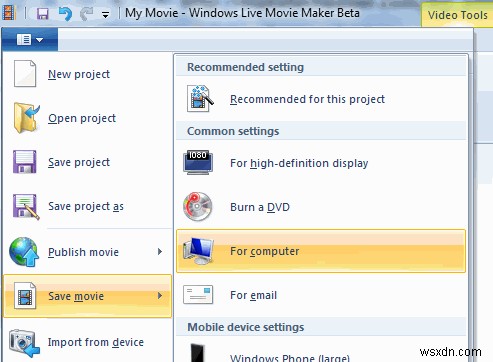493x362 pixels.
Task: Choose New project from the menu
Action: point(88,74)
